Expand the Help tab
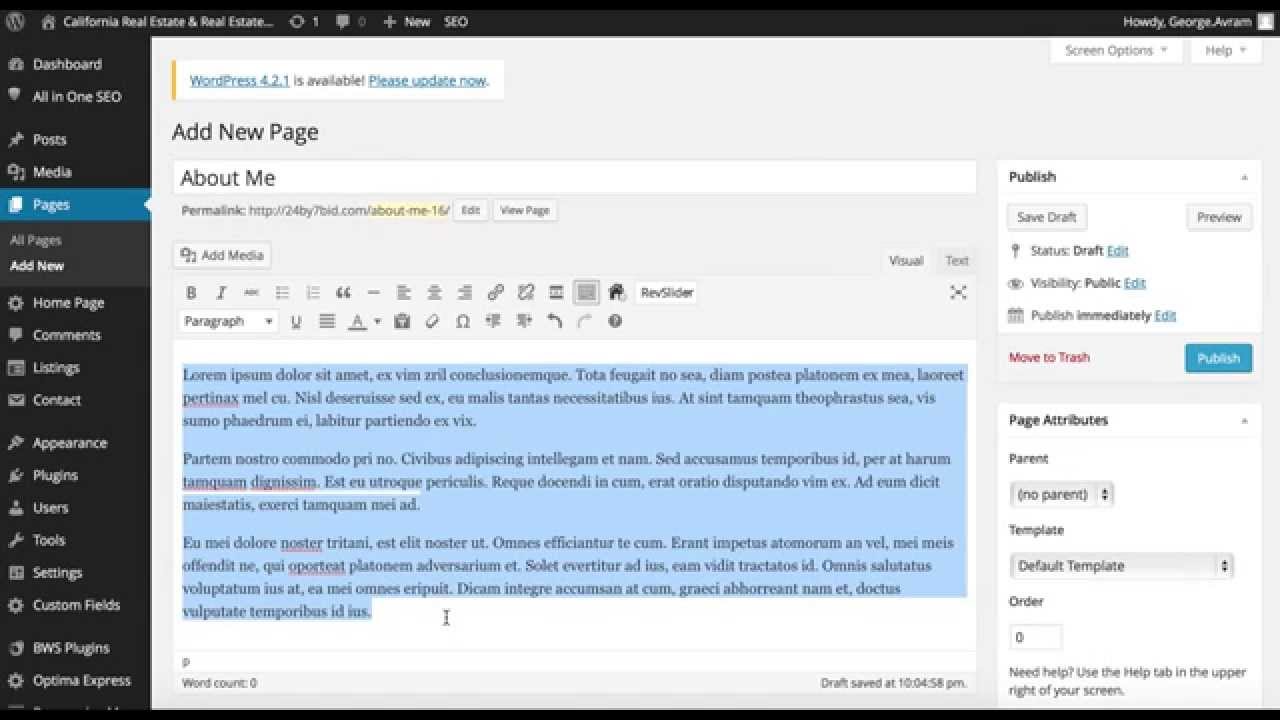1280x720 pixels. tap(1226, 50)
